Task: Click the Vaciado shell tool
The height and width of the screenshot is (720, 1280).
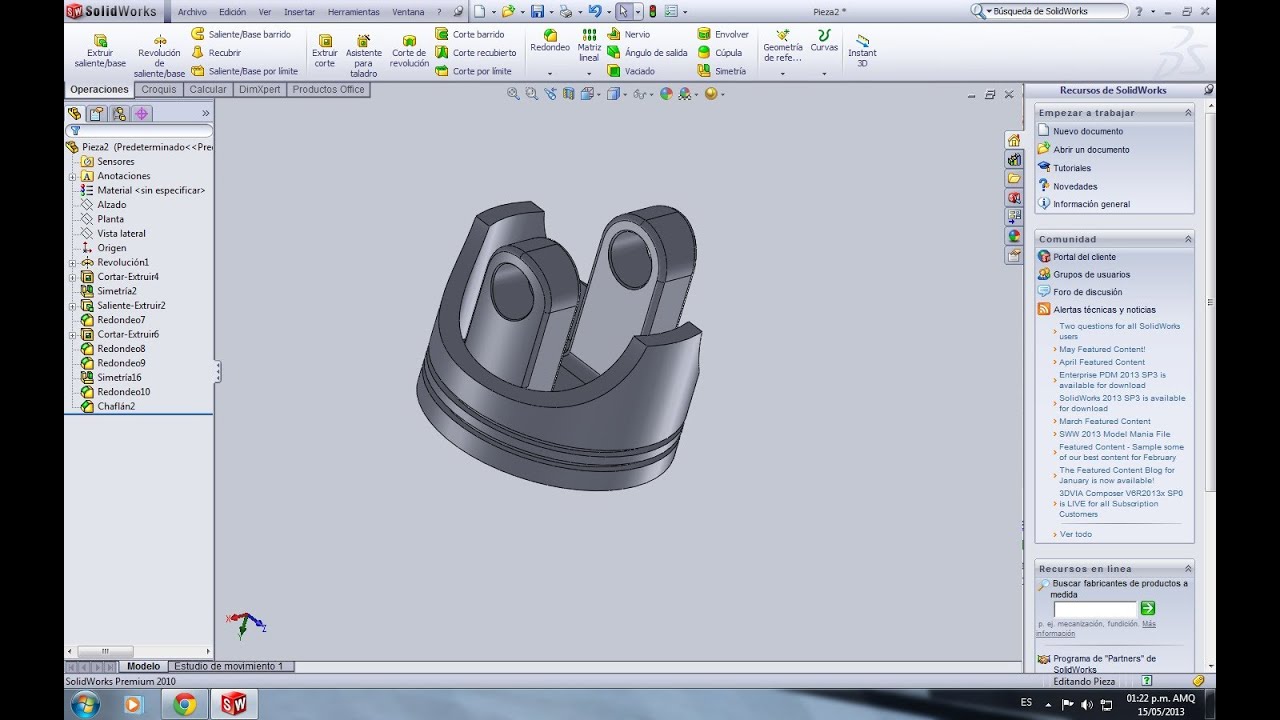Action: coord(631,71)
